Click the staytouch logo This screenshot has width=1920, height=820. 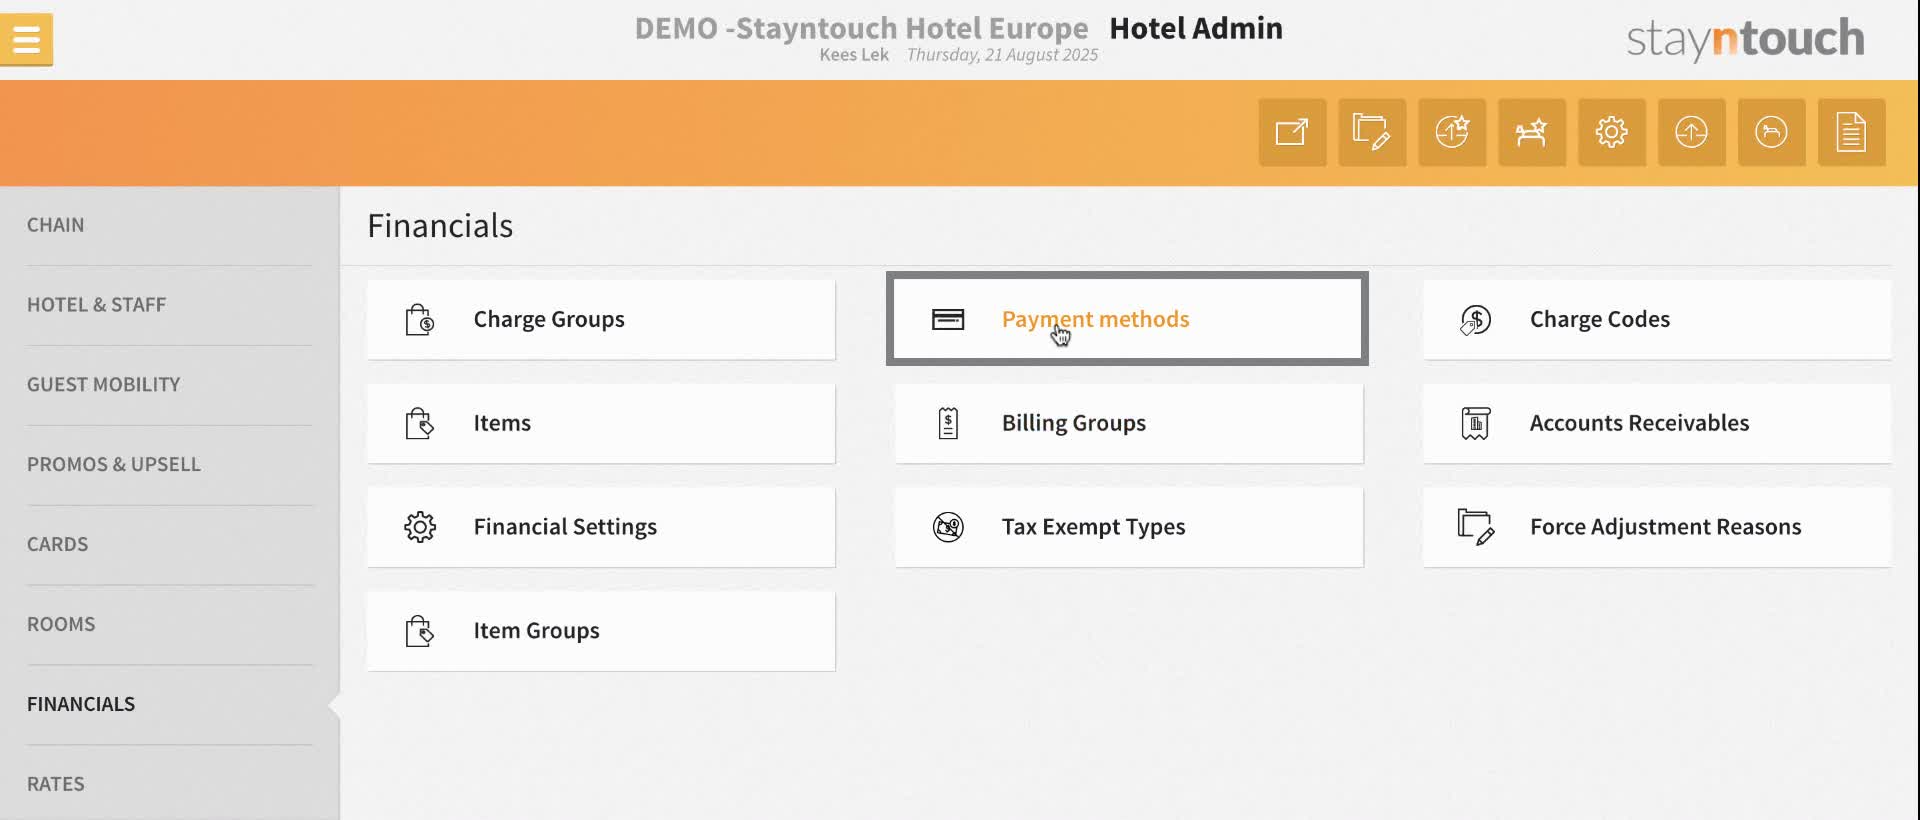pos(1745,40)
